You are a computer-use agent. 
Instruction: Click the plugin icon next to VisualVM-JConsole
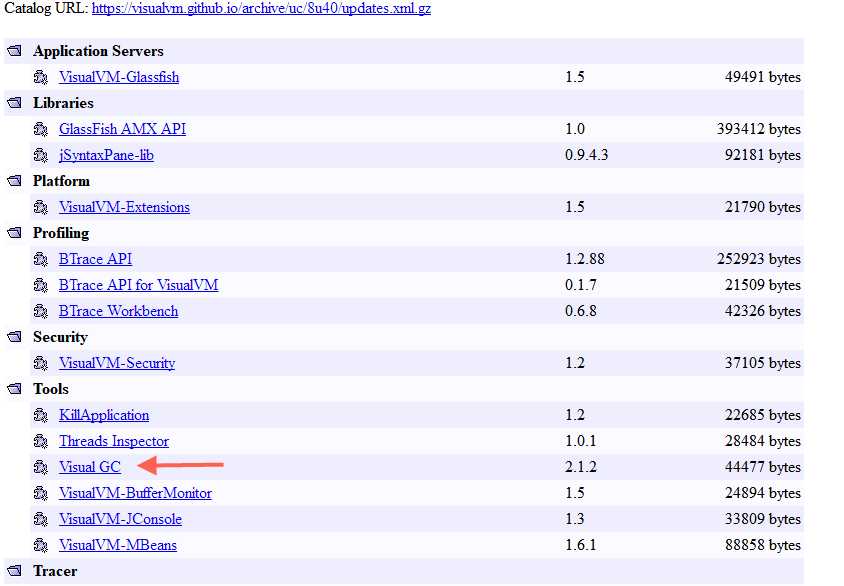click(40, 520)
